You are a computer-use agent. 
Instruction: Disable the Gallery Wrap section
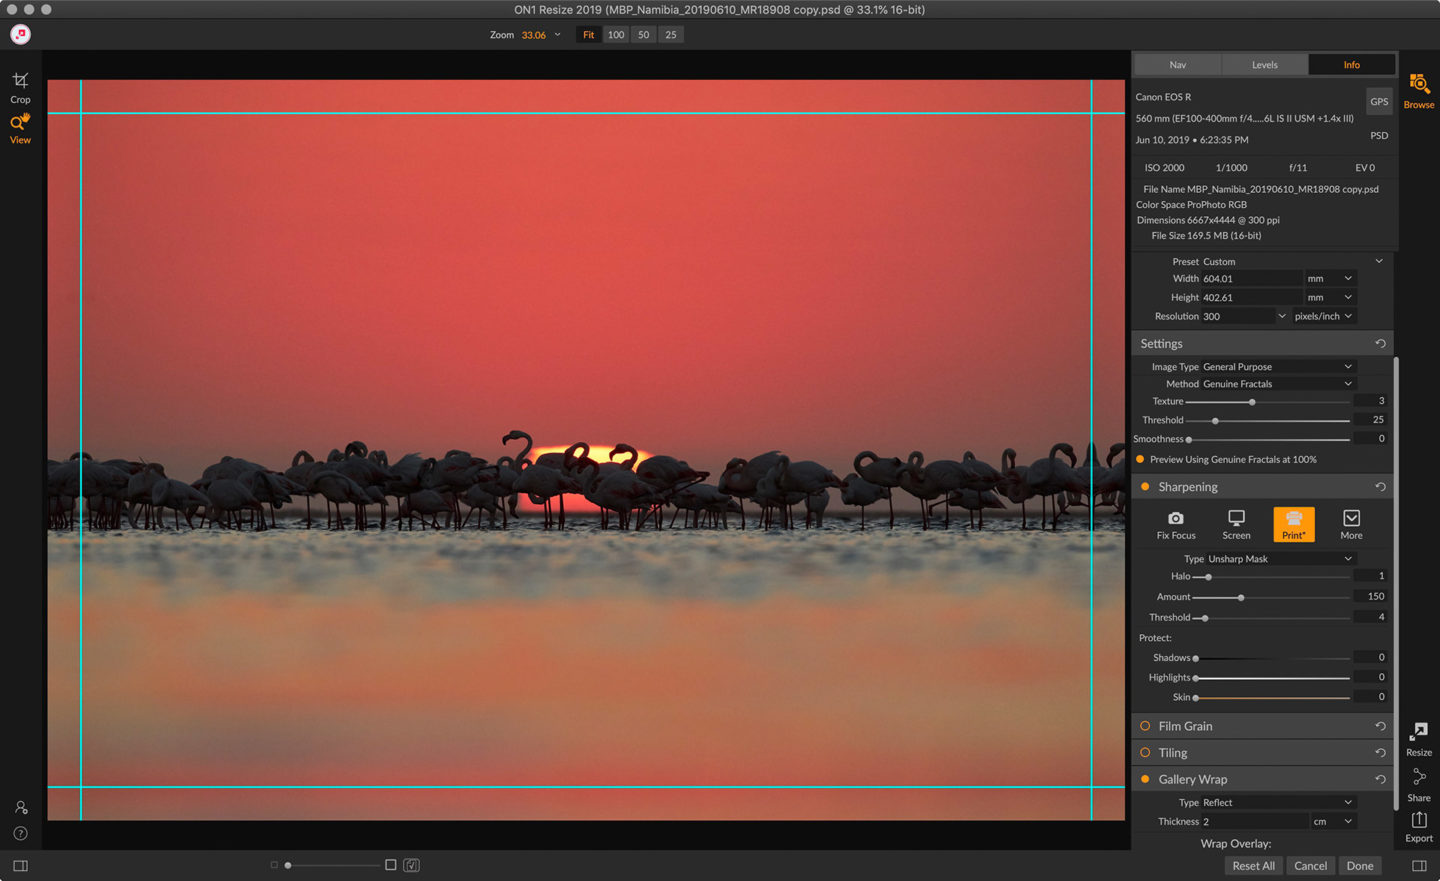1145,779
